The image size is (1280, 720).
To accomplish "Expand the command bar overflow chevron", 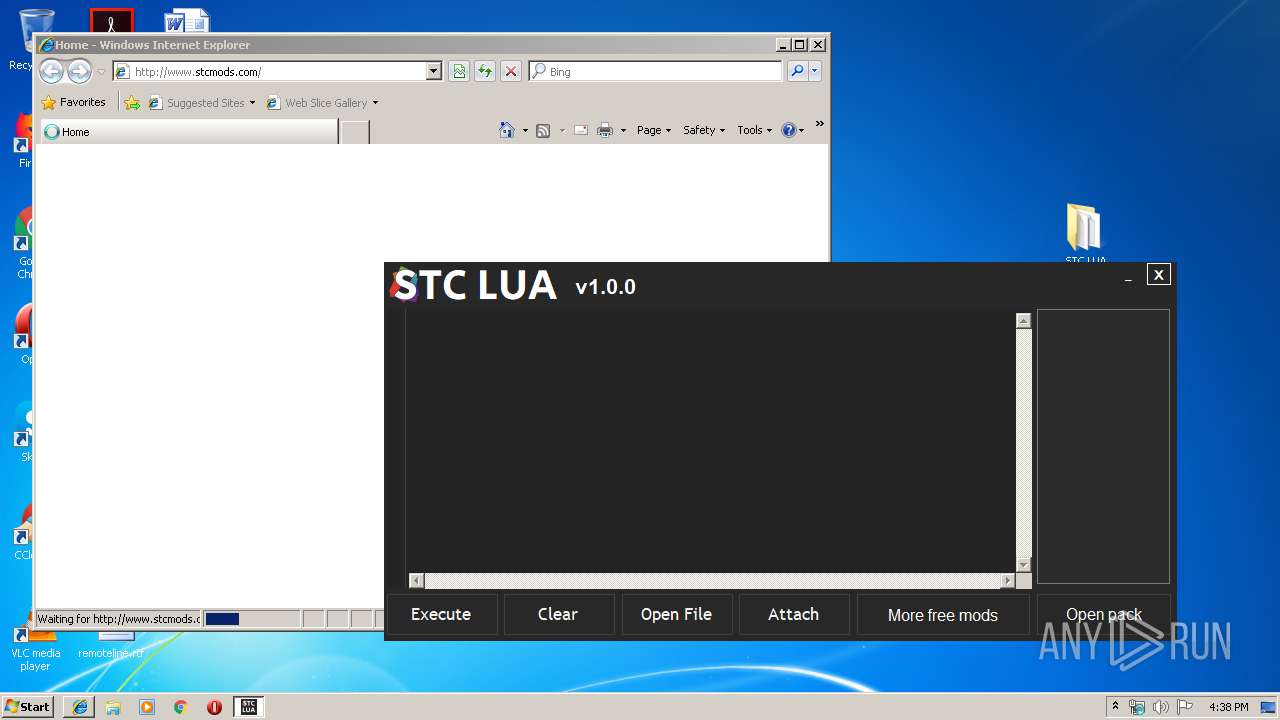I will click(x=820, y=124).
